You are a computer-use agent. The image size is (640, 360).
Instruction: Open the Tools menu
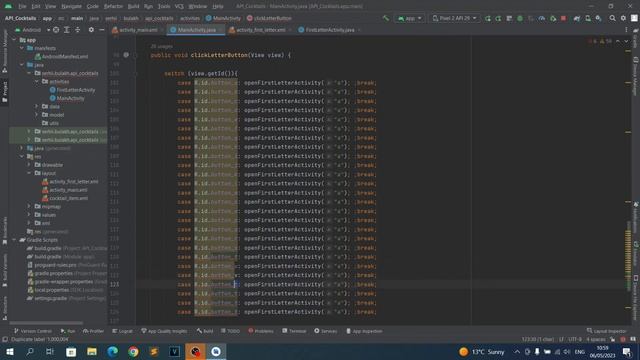click(164, 6)
